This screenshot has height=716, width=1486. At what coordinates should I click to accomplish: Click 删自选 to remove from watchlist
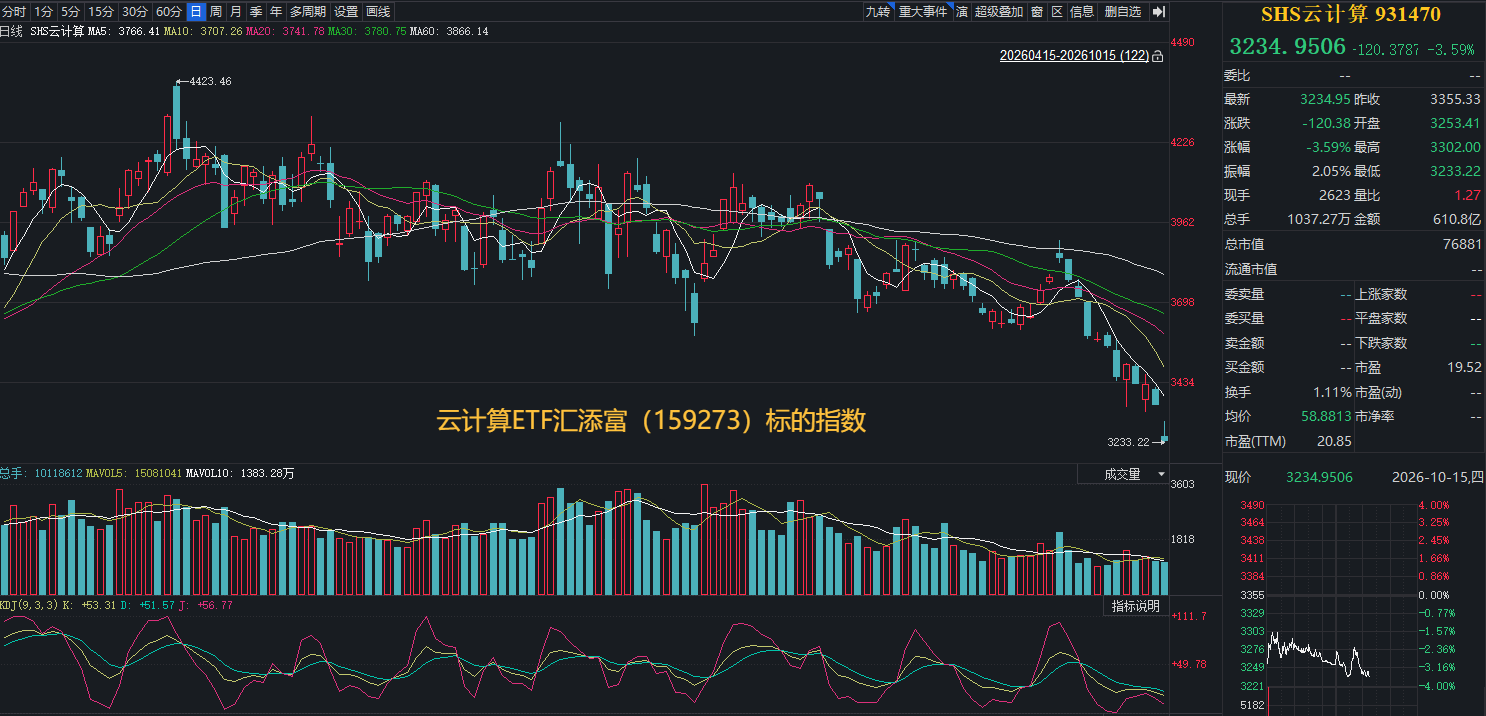(x=1123, y=12)
